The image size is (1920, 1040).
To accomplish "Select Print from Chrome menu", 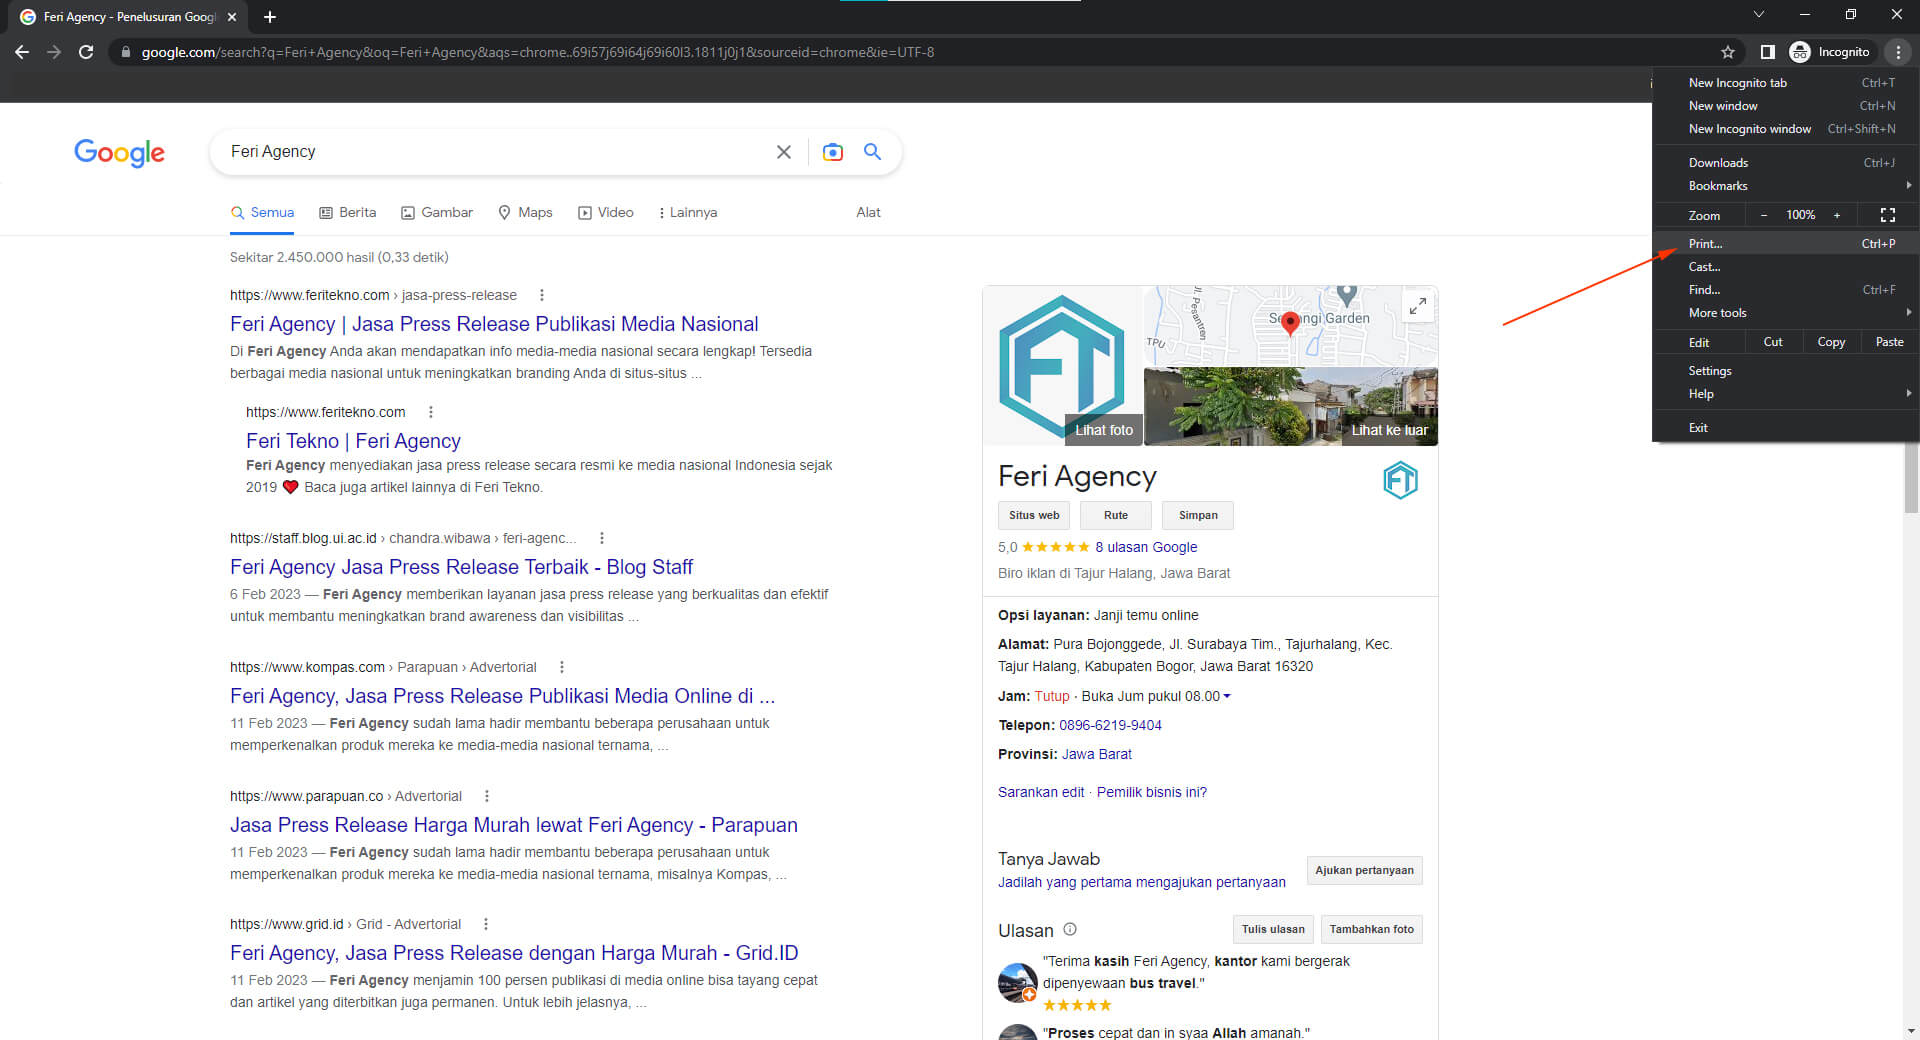I will tap(1786, 243).
